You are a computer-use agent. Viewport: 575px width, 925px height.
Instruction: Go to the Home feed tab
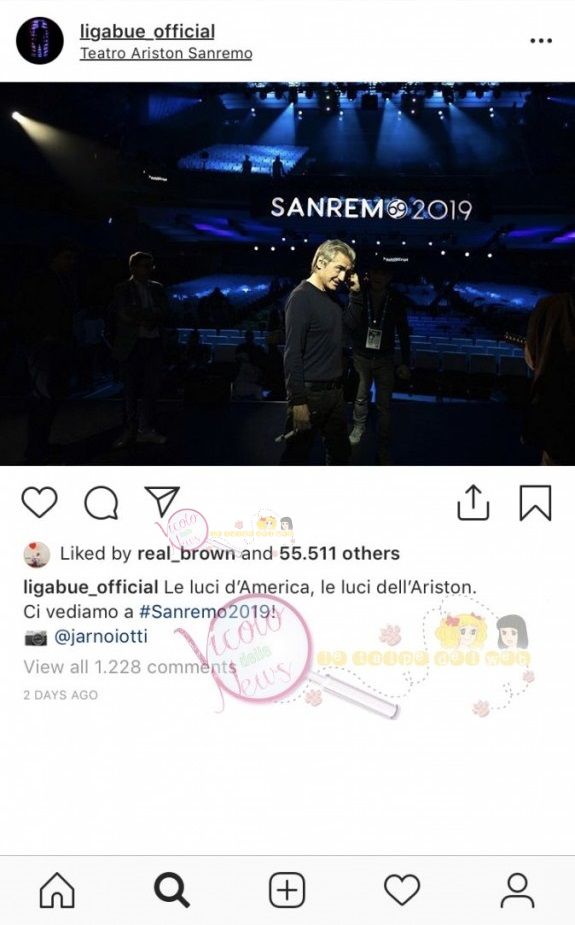57,889
